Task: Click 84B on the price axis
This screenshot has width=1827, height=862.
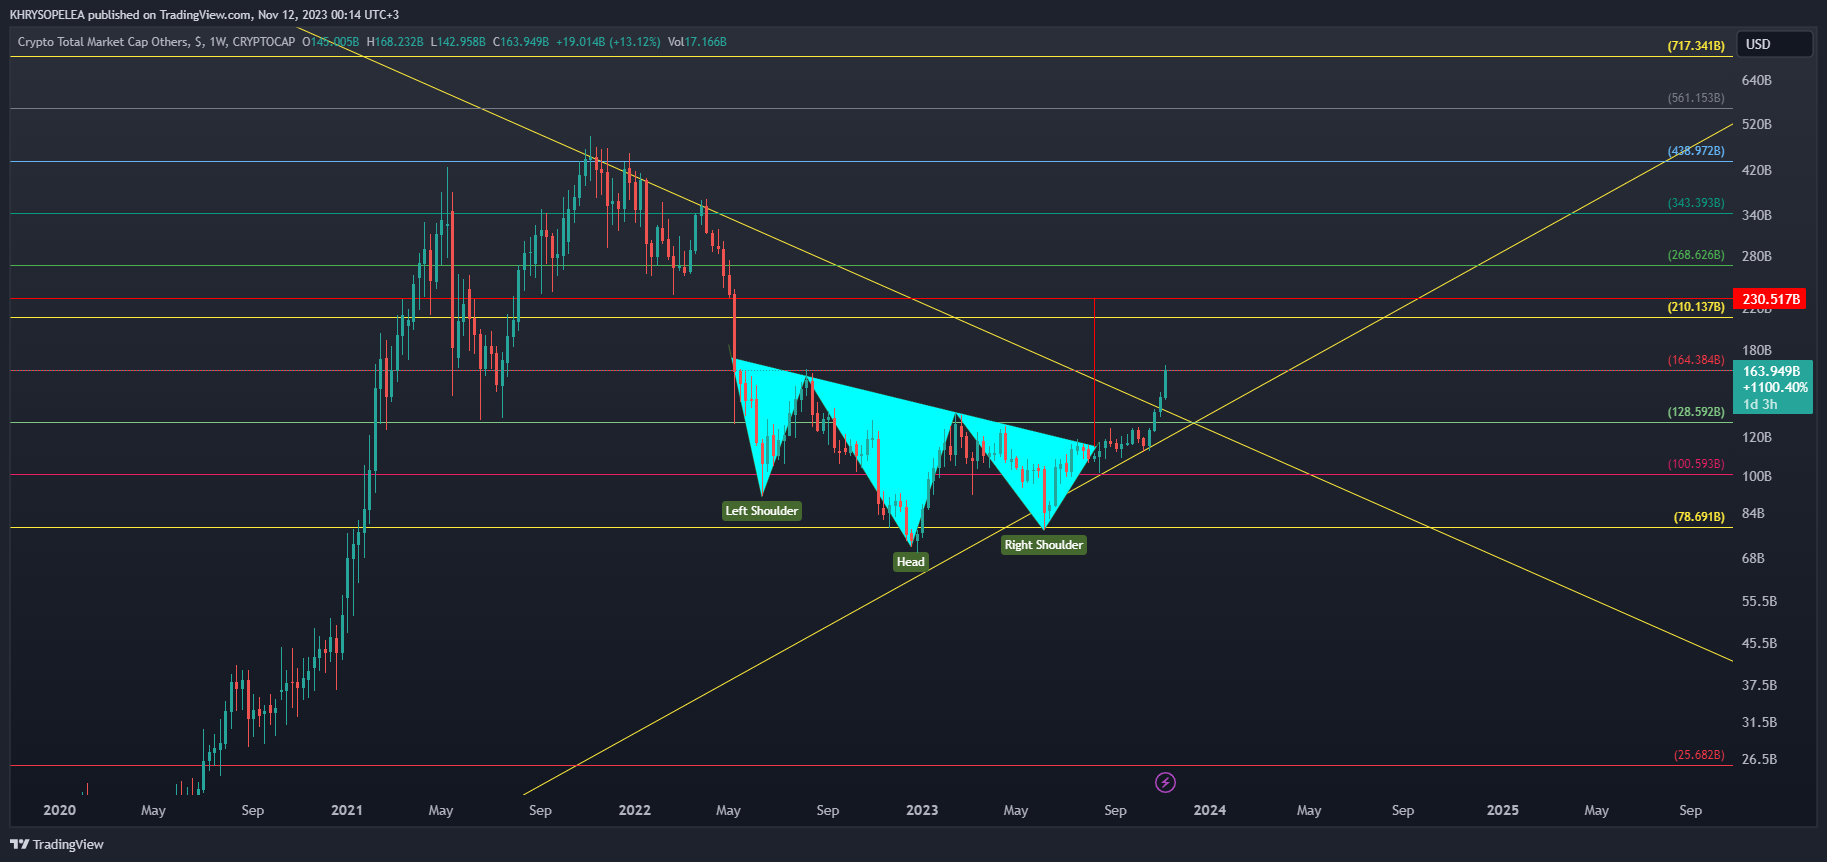Action: click(x=1753, y=513)
